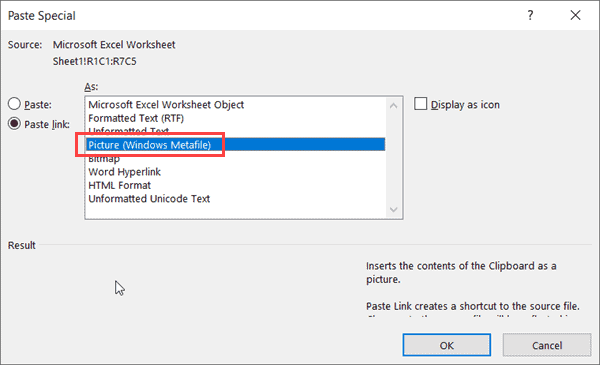Enable the Display as icon checkbox
The image size is (600, 365).
(x=421, y=104)
